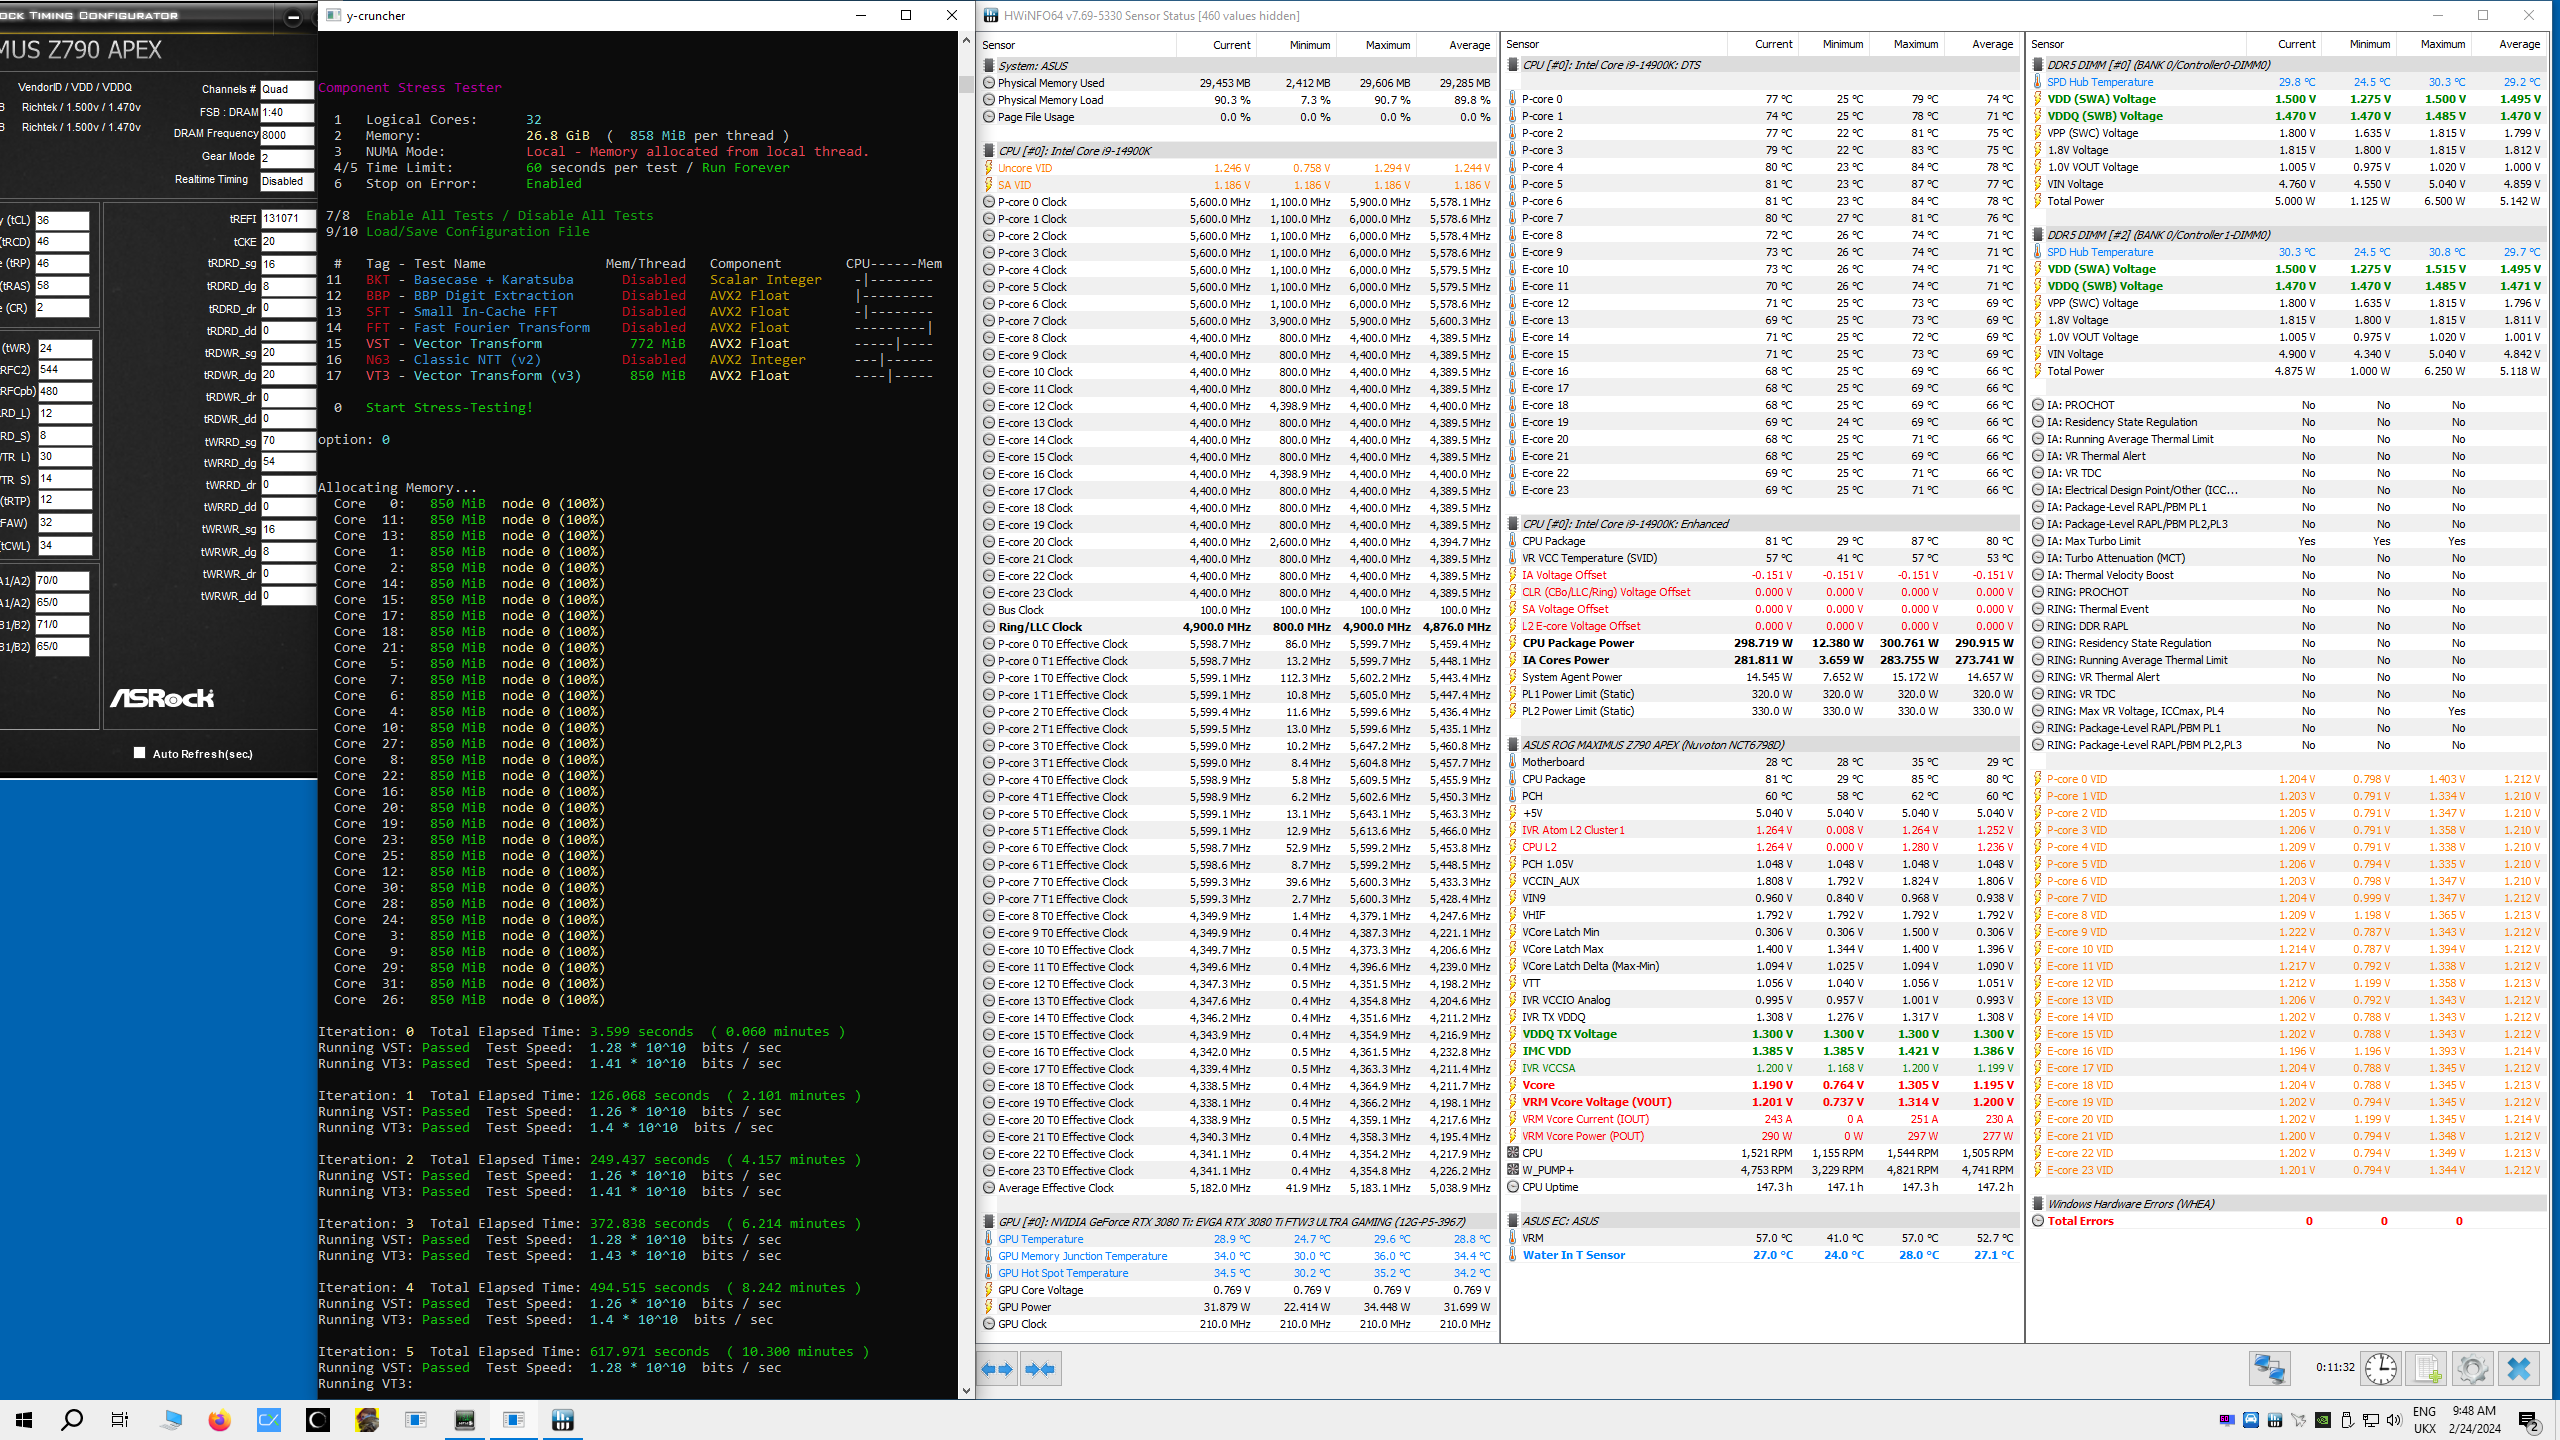
Task: Collapse Windows Hardware Errors (WHEA) group
Action: click(2038, 1204)
